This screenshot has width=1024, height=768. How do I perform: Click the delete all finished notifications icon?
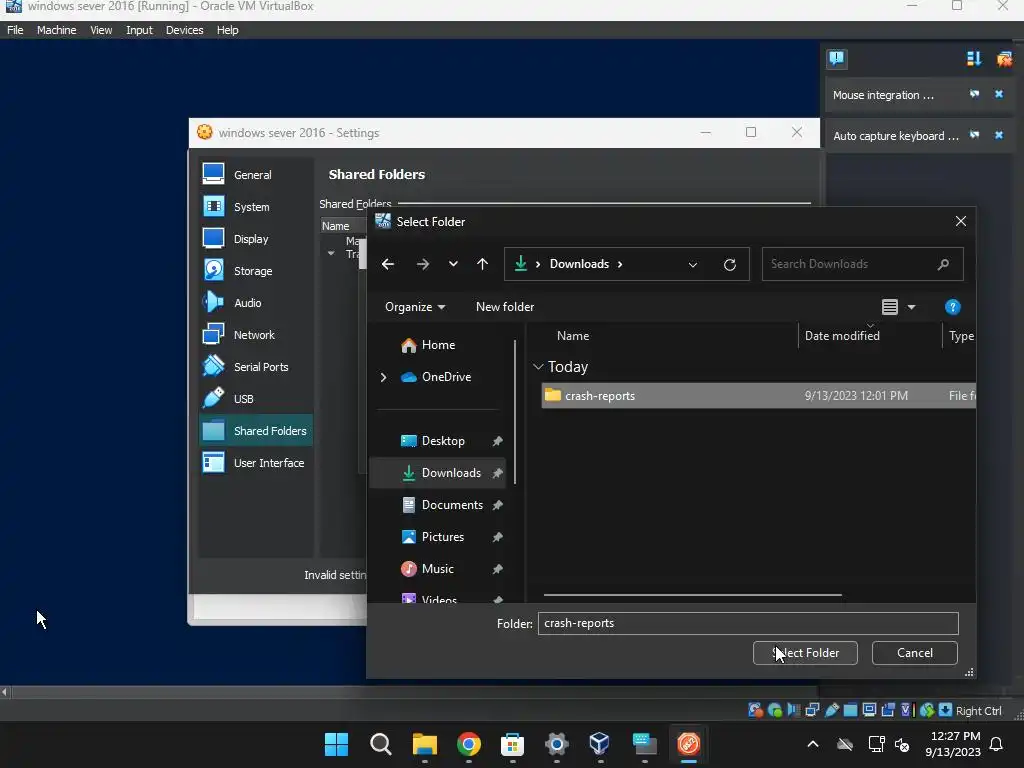1004,59
